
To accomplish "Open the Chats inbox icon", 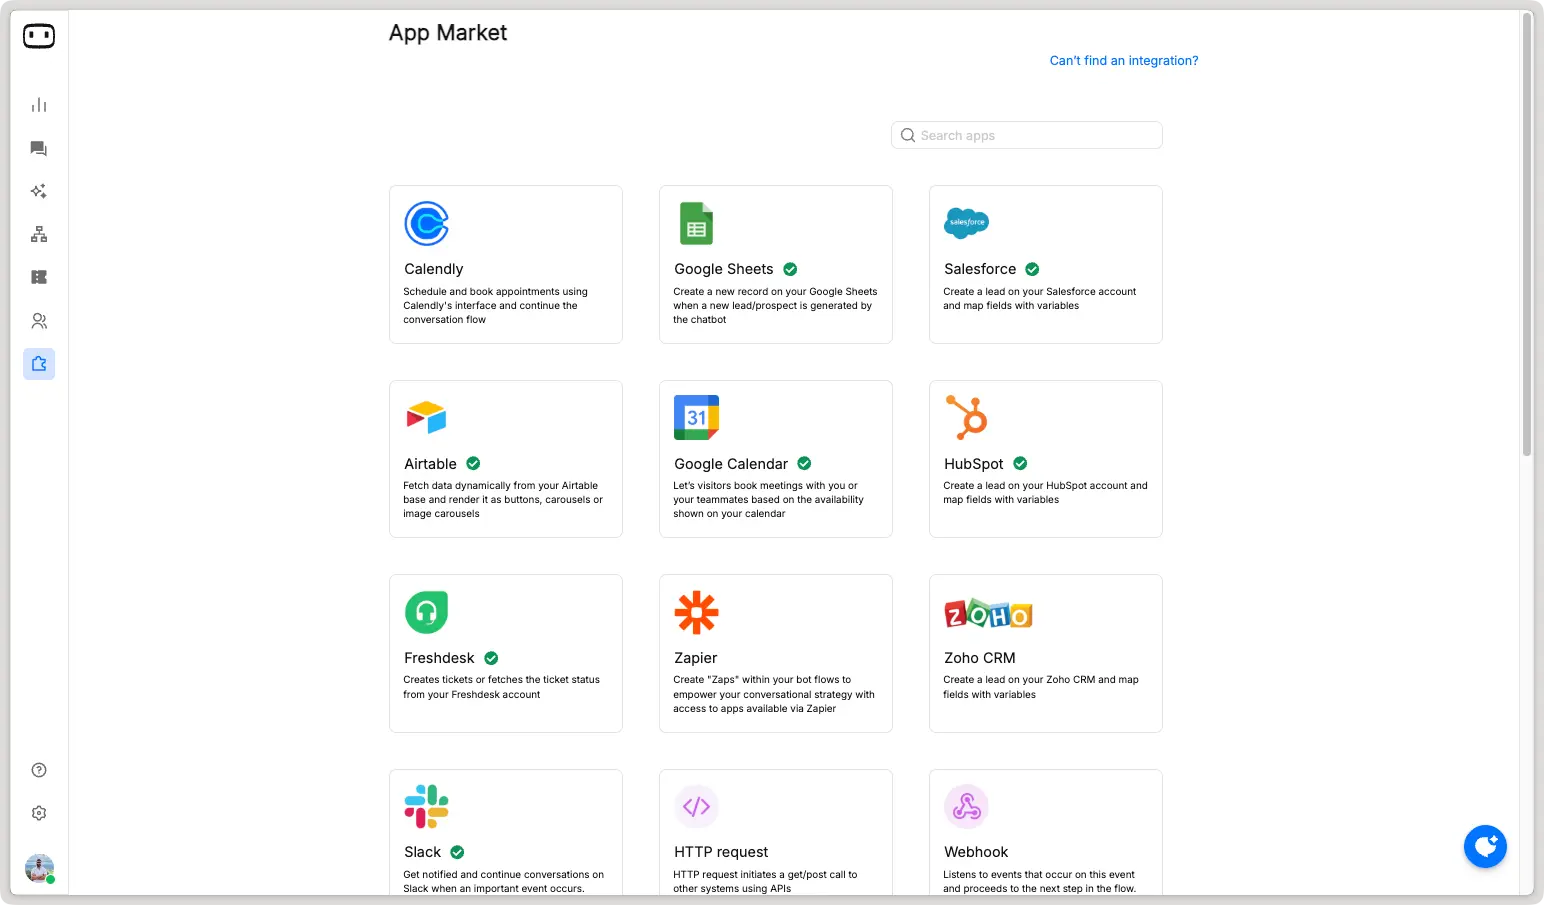I will [38, 148].
